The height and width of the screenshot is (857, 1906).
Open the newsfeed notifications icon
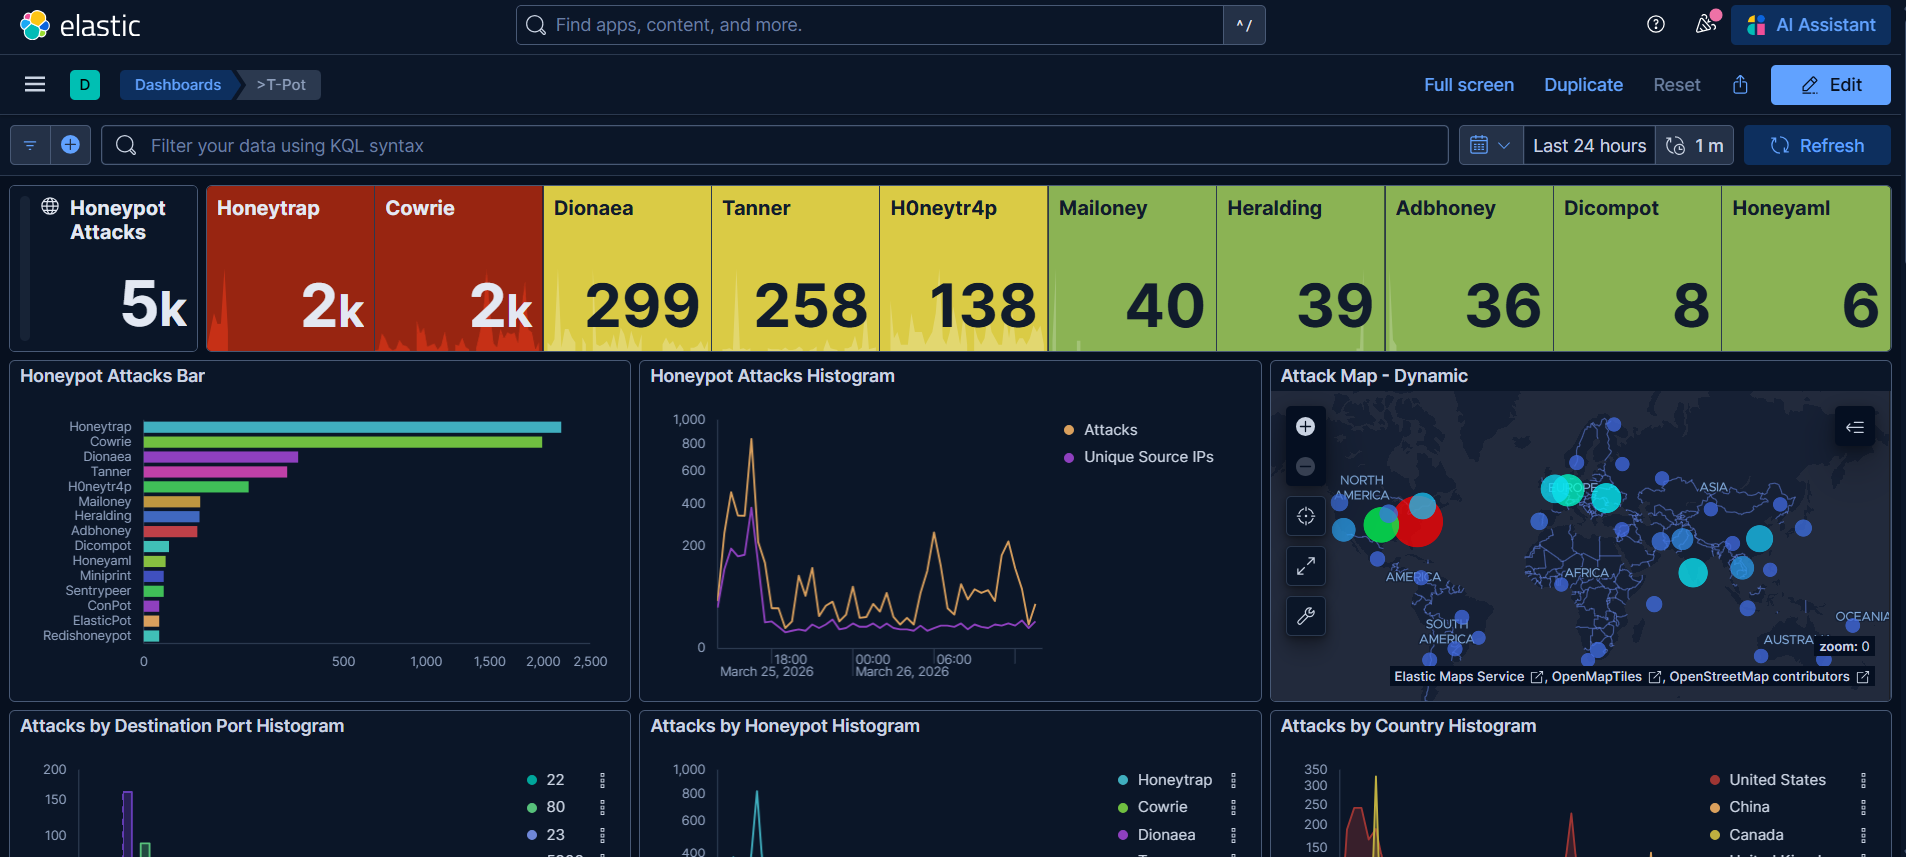tap(1706, 25)
